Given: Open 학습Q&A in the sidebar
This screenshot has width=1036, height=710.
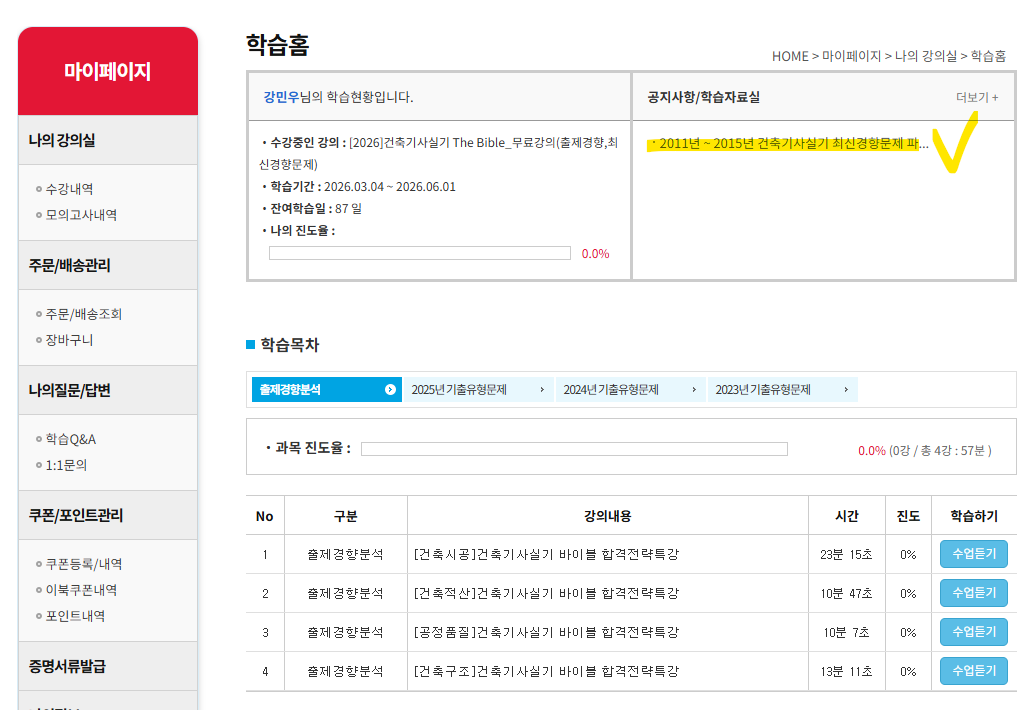Looking at the screenshot, I should (x=71, y=439).
